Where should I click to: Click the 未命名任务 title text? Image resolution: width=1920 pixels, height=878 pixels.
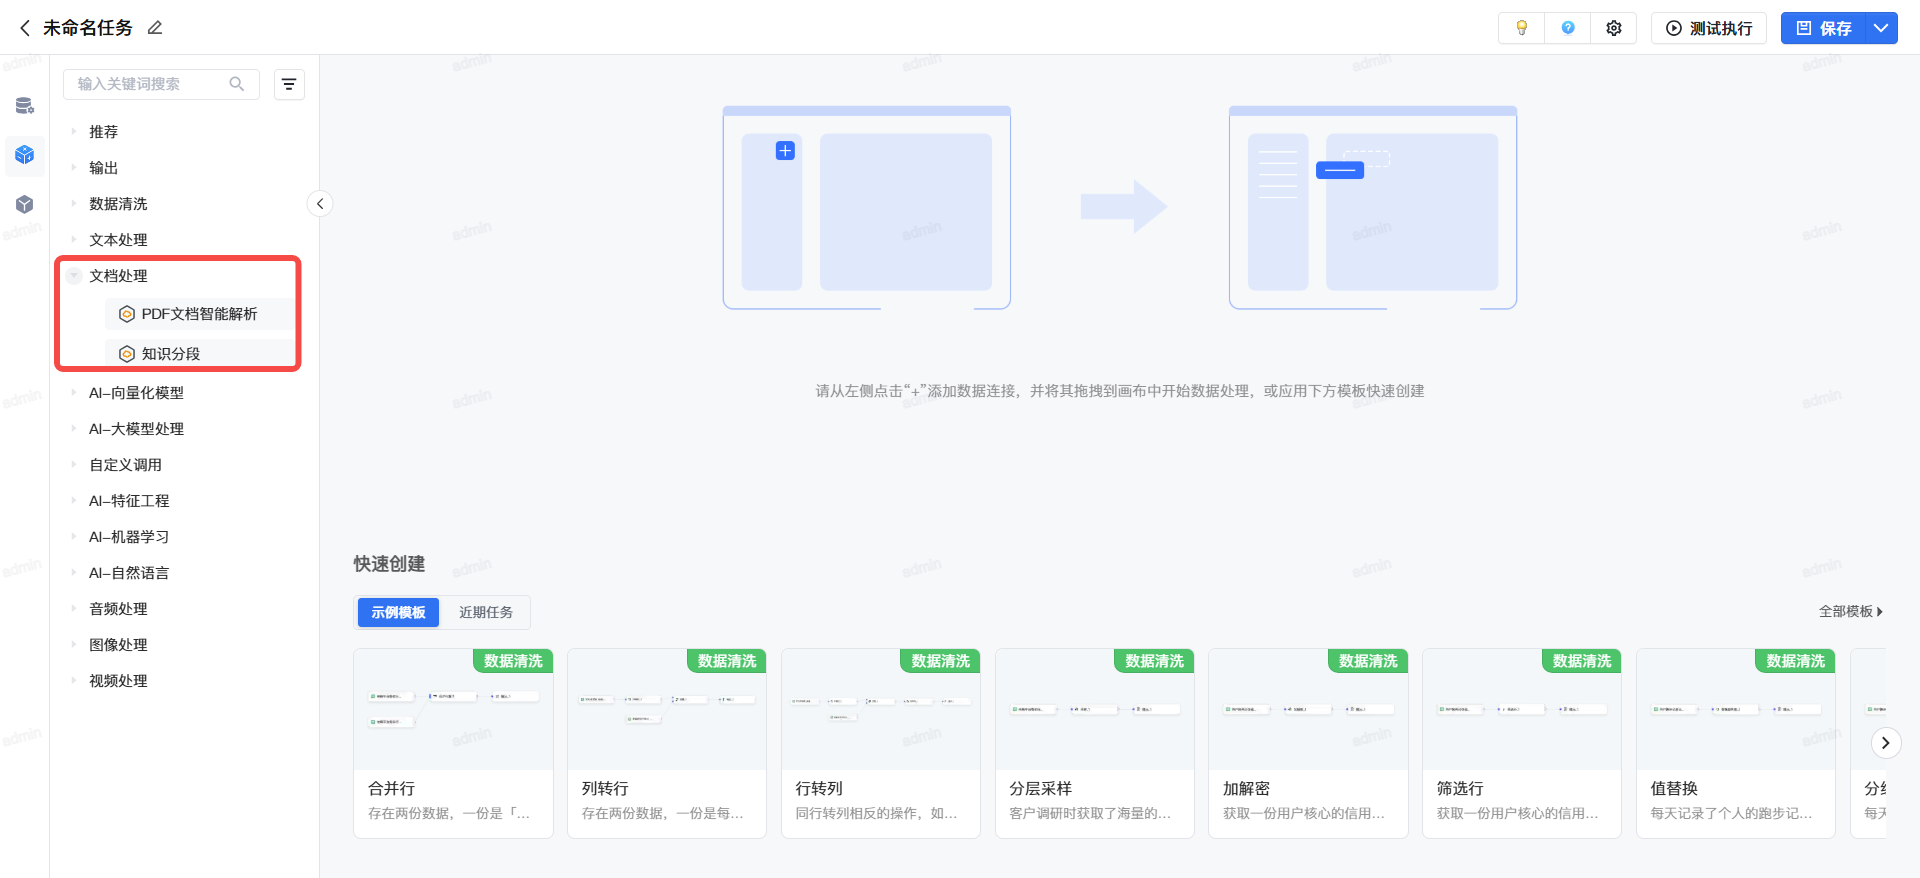(88, 28)
